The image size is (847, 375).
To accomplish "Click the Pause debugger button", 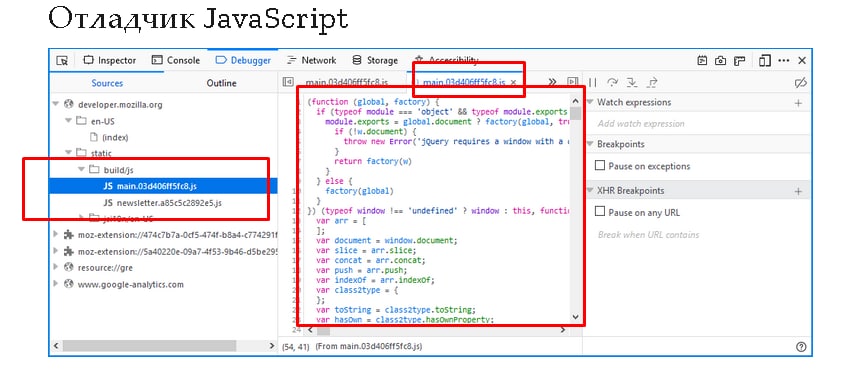I will tap(593, 83).
